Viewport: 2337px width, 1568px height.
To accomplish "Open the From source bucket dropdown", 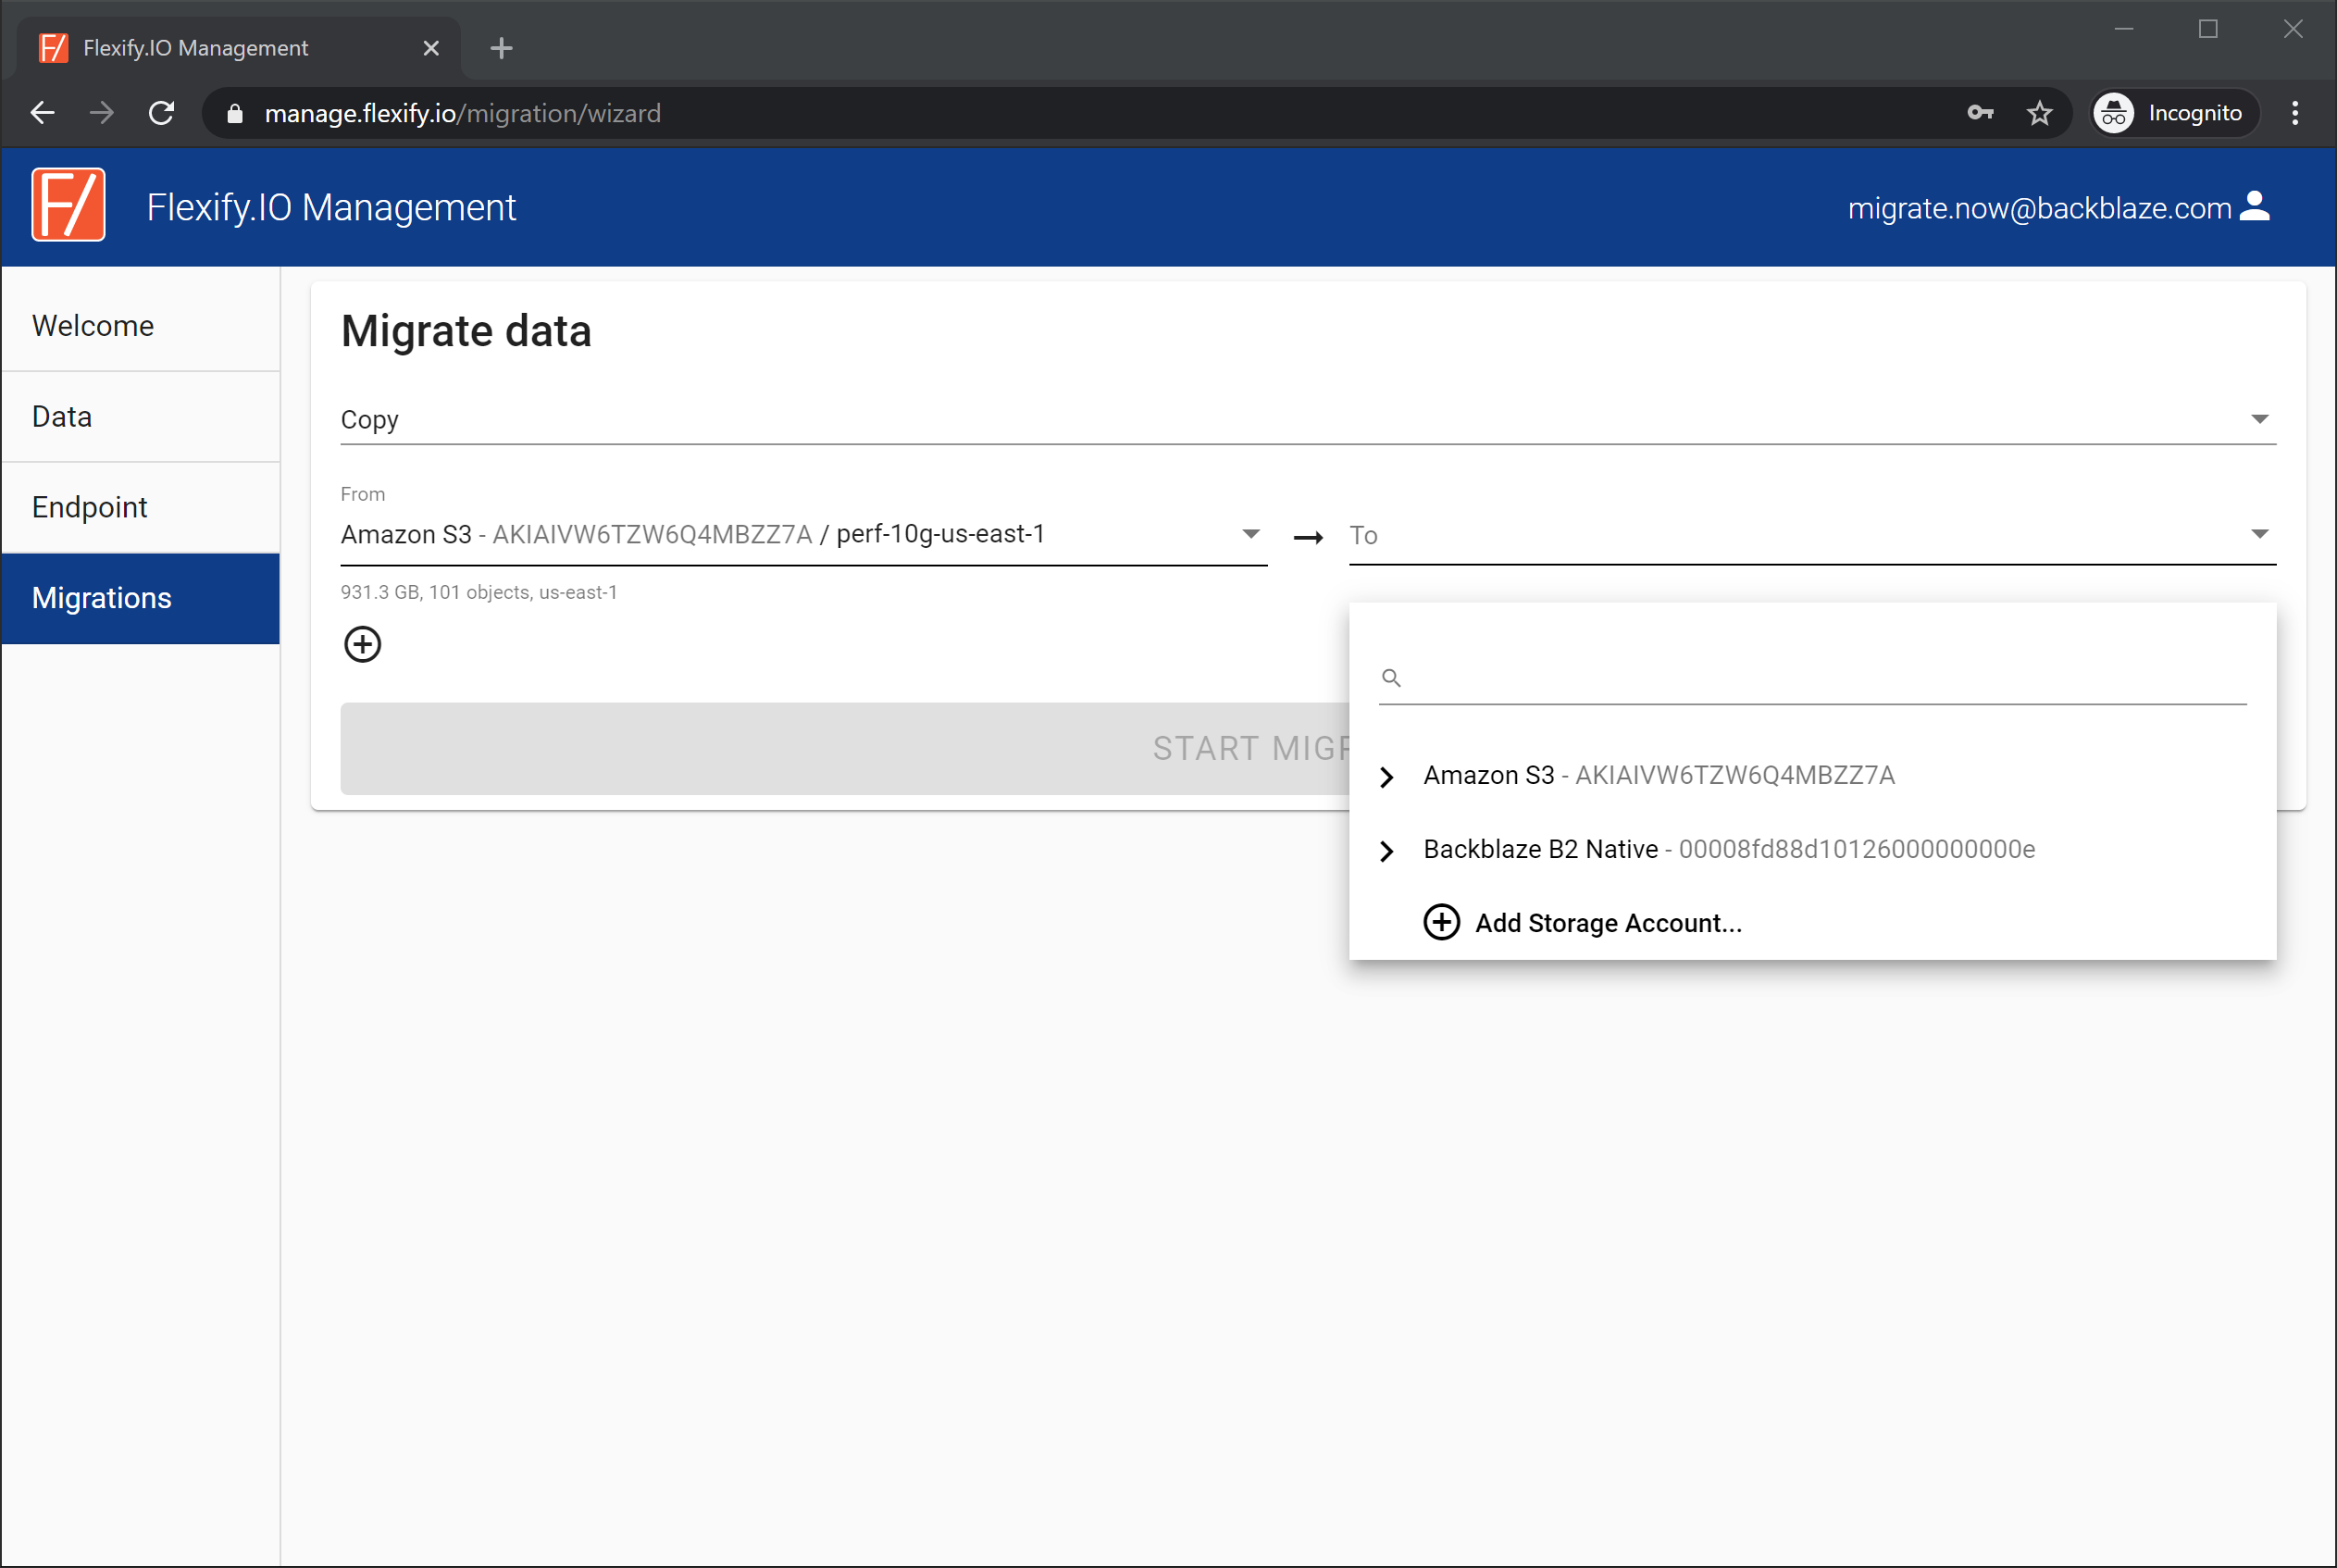I will 1252,536.
